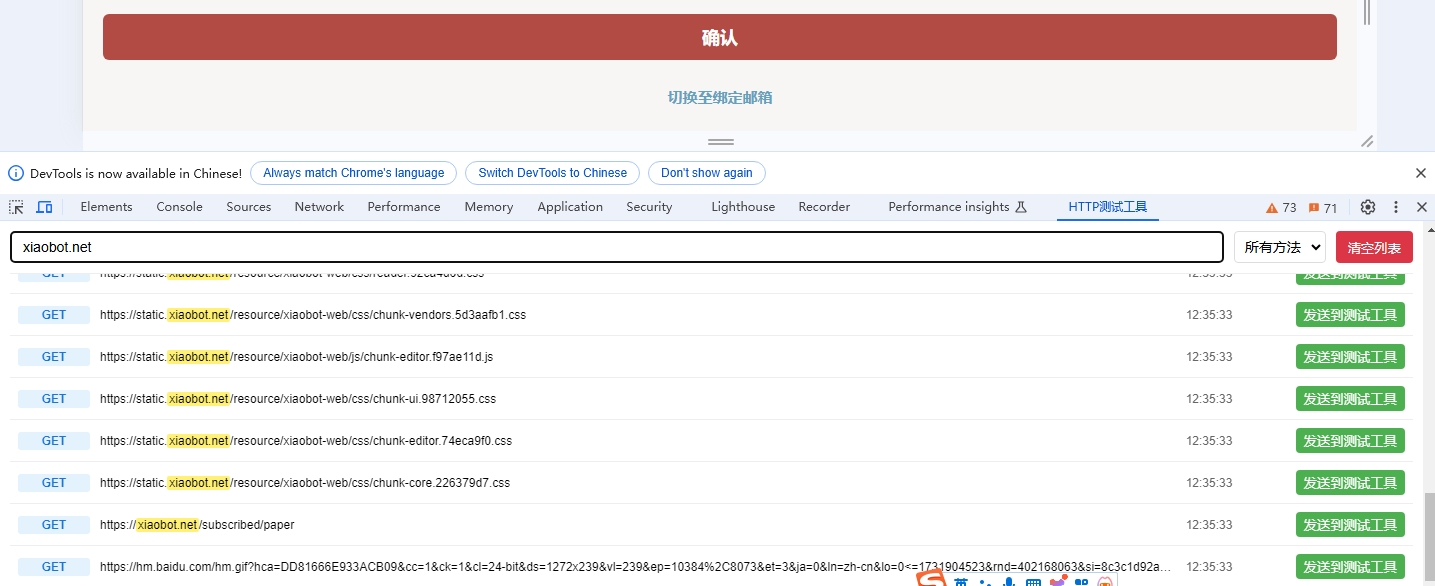Open the Network tab
Screen dimensions: 1435x586
pos(319,207)
